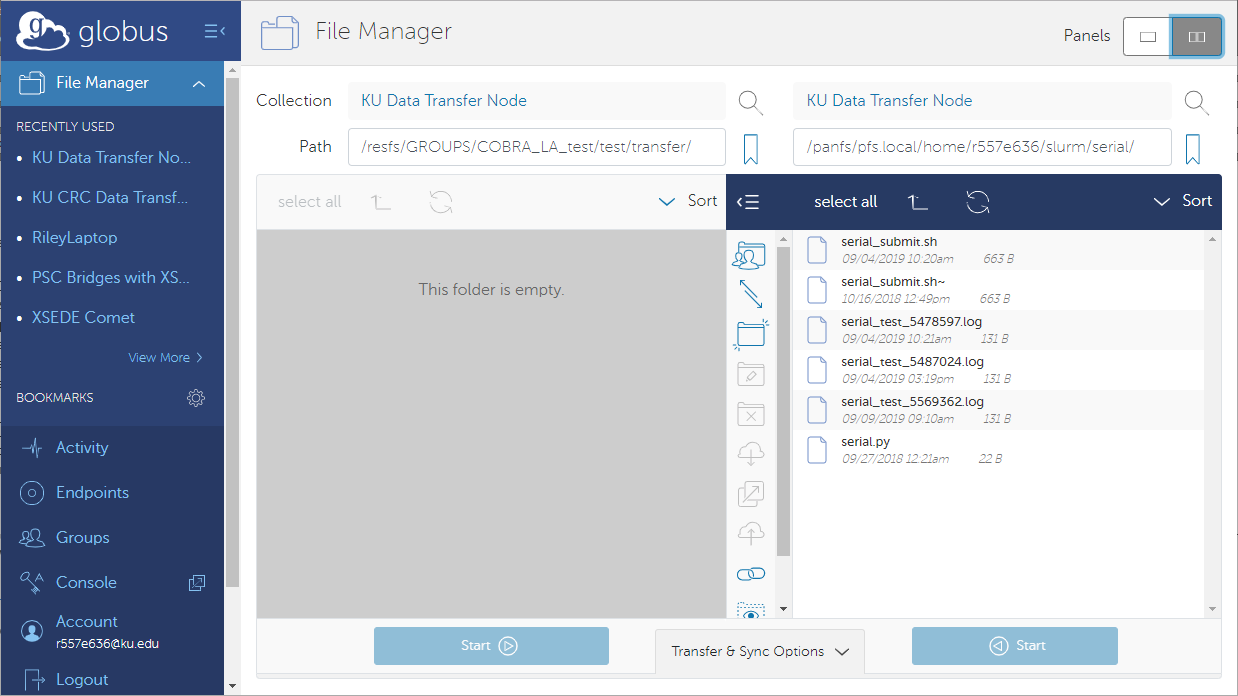
Task: Open the Console page
Action: click(86, 583)
